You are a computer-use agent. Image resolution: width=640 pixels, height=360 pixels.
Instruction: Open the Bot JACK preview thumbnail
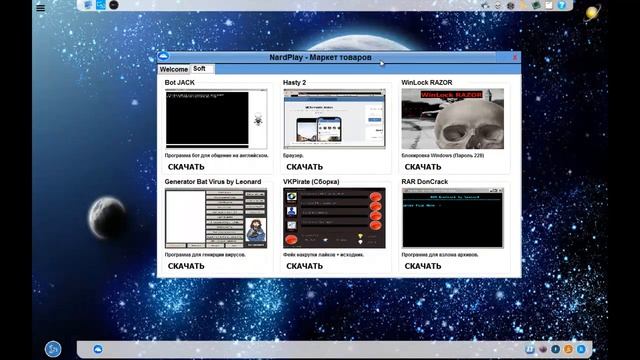pos(216,119)
